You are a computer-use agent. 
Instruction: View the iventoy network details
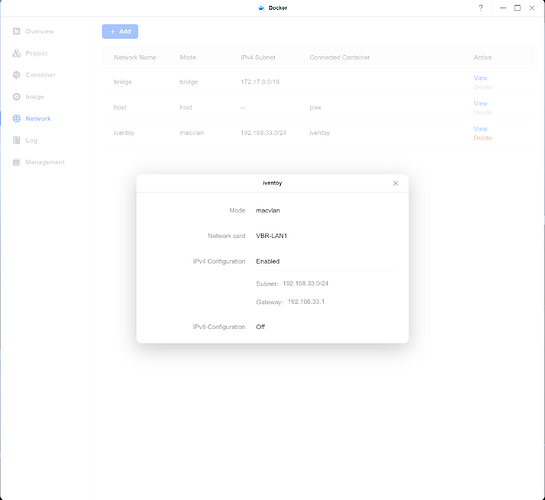tap(480, 129)
